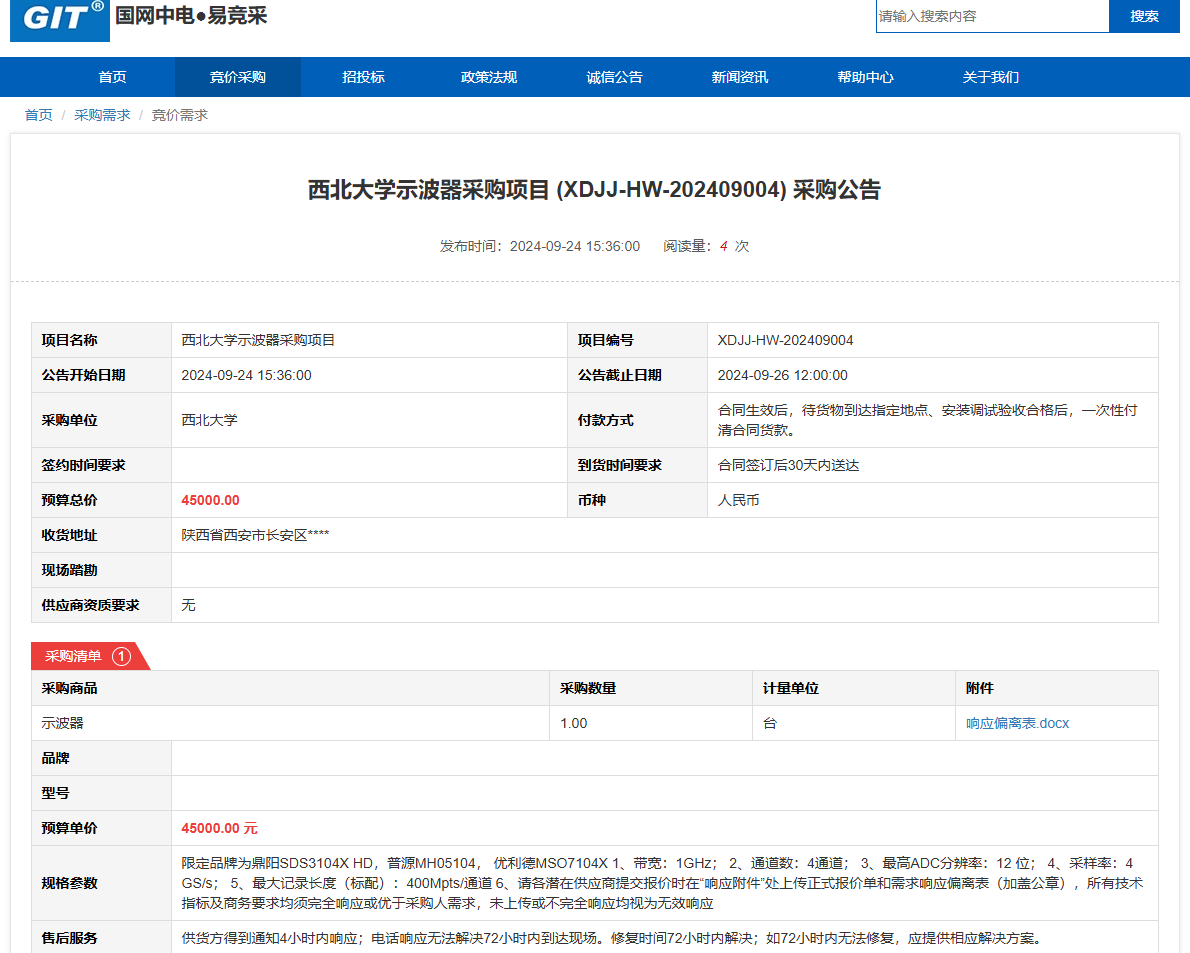Type in the search input field
1190x953 pixels.
(x=992, y=16)
